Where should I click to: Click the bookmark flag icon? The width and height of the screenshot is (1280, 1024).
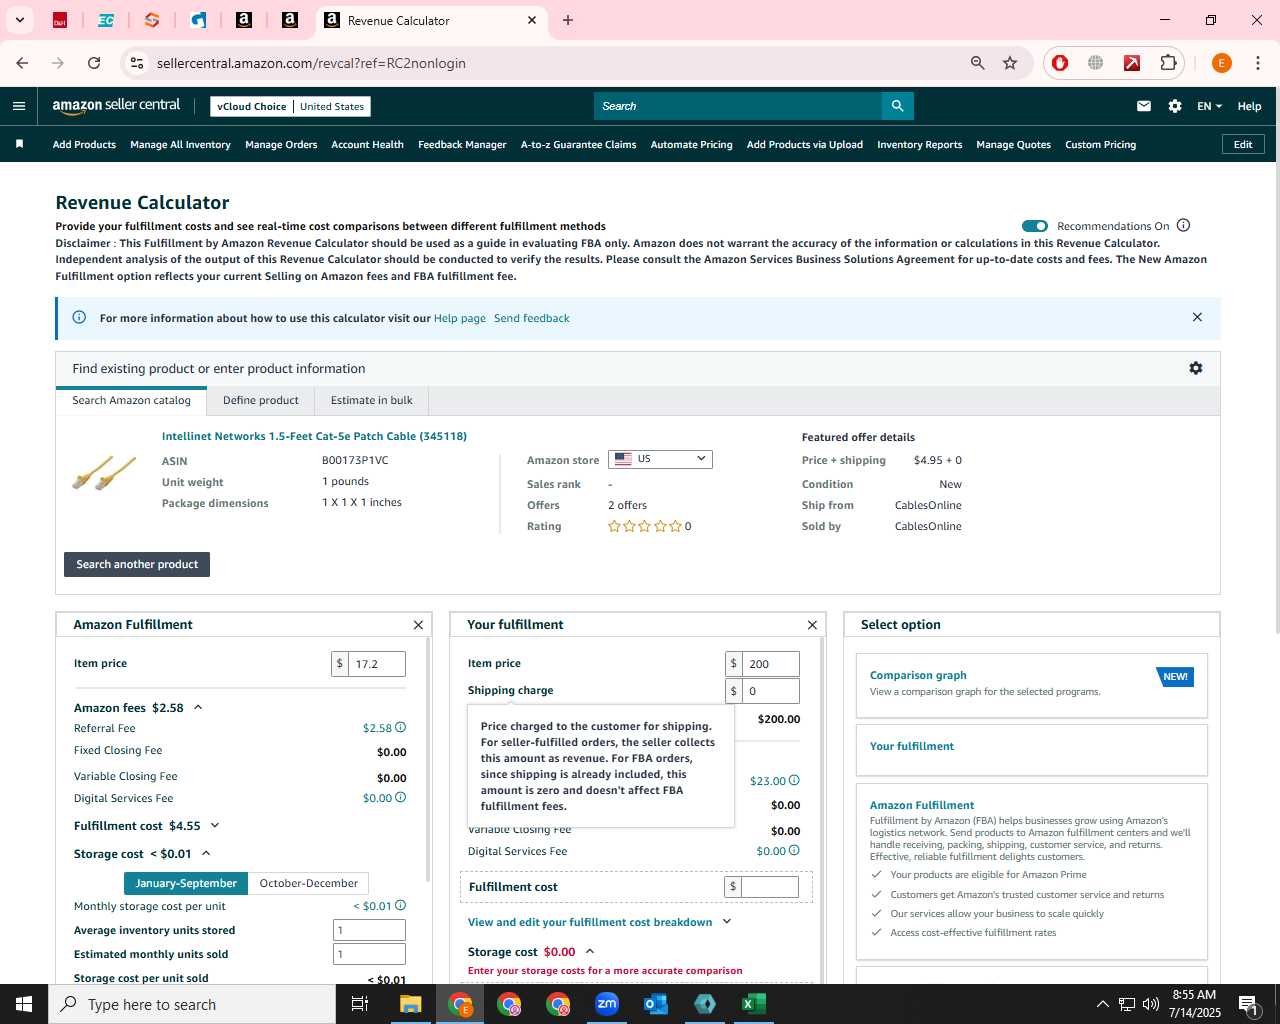coord(19,144)
